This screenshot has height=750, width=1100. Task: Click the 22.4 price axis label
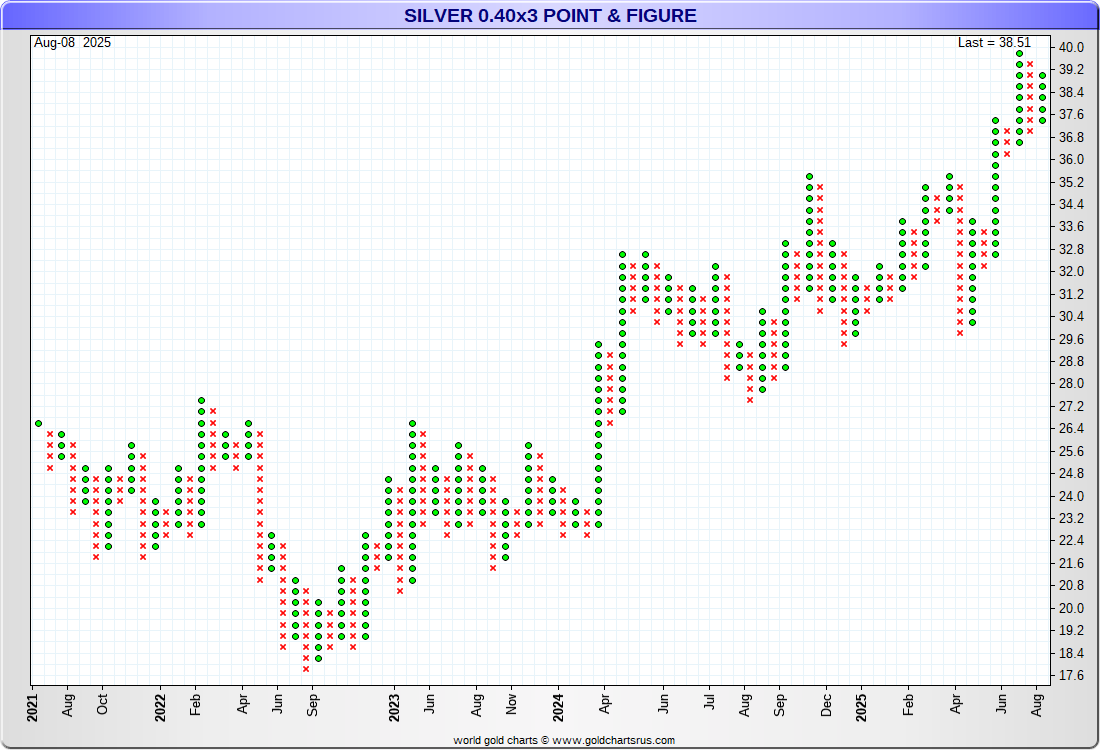tap(1071, 540)
